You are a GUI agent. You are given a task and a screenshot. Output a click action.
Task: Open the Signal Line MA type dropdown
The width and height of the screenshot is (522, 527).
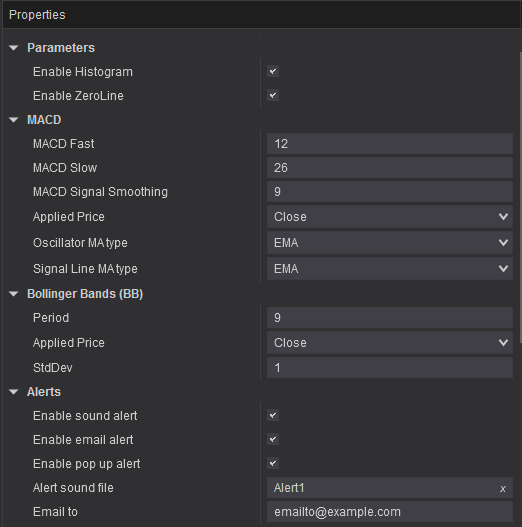[390, 269]
